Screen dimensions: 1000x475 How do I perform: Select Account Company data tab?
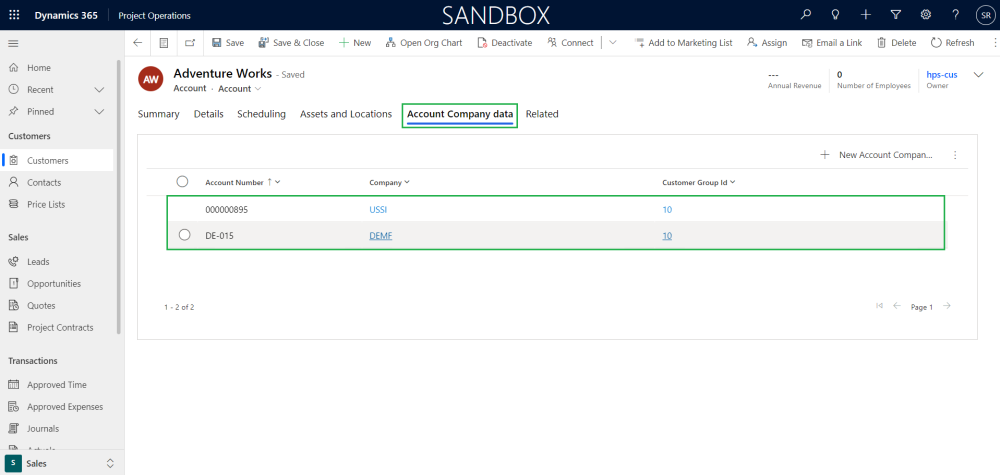460,115
